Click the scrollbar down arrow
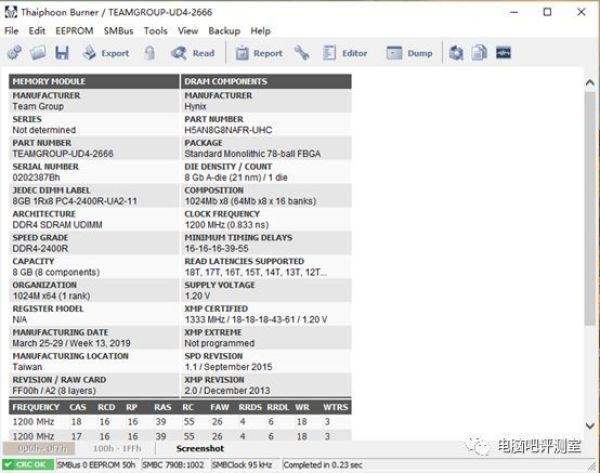 click(x=590, y=425)
